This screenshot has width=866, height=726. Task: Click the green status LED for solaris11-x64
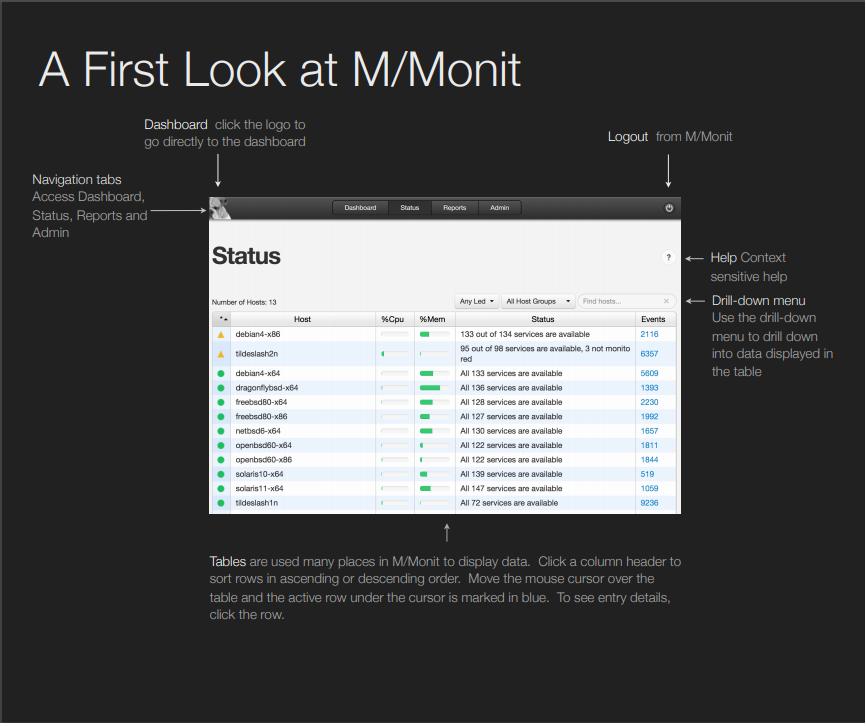click(x=221, y=489)
